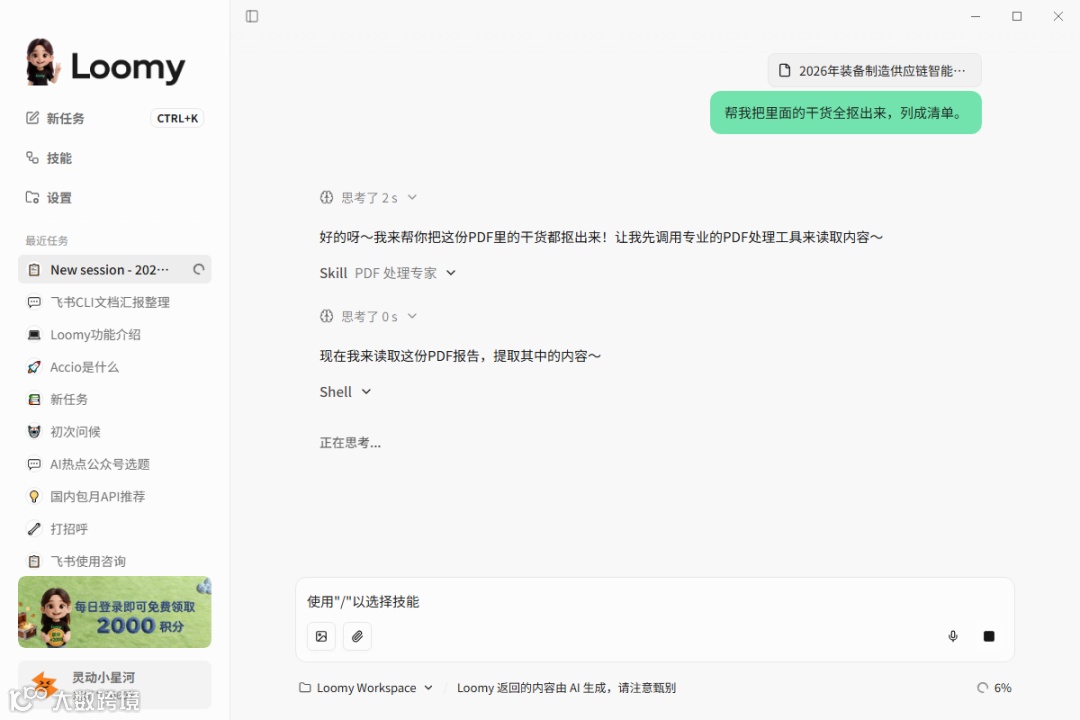
Task: Click the message input field
Action: 654,601
